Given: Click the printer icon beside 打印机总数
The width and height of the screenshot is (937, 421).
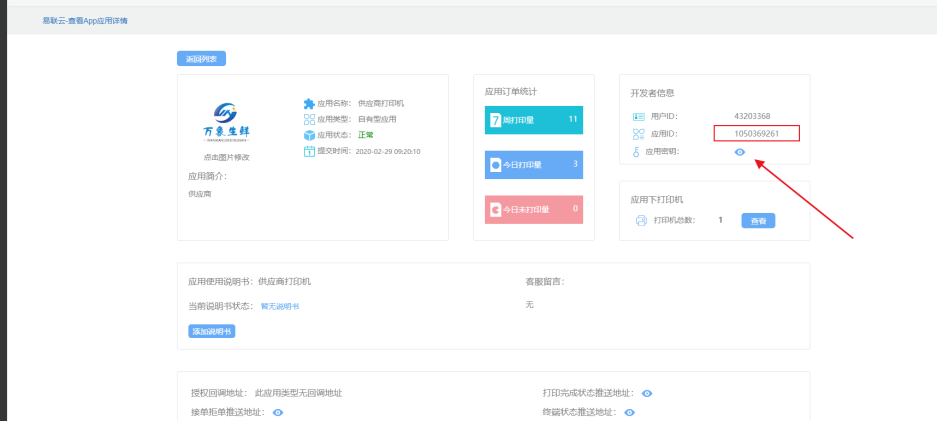Looking at the screenshot, I should (641, 220).
